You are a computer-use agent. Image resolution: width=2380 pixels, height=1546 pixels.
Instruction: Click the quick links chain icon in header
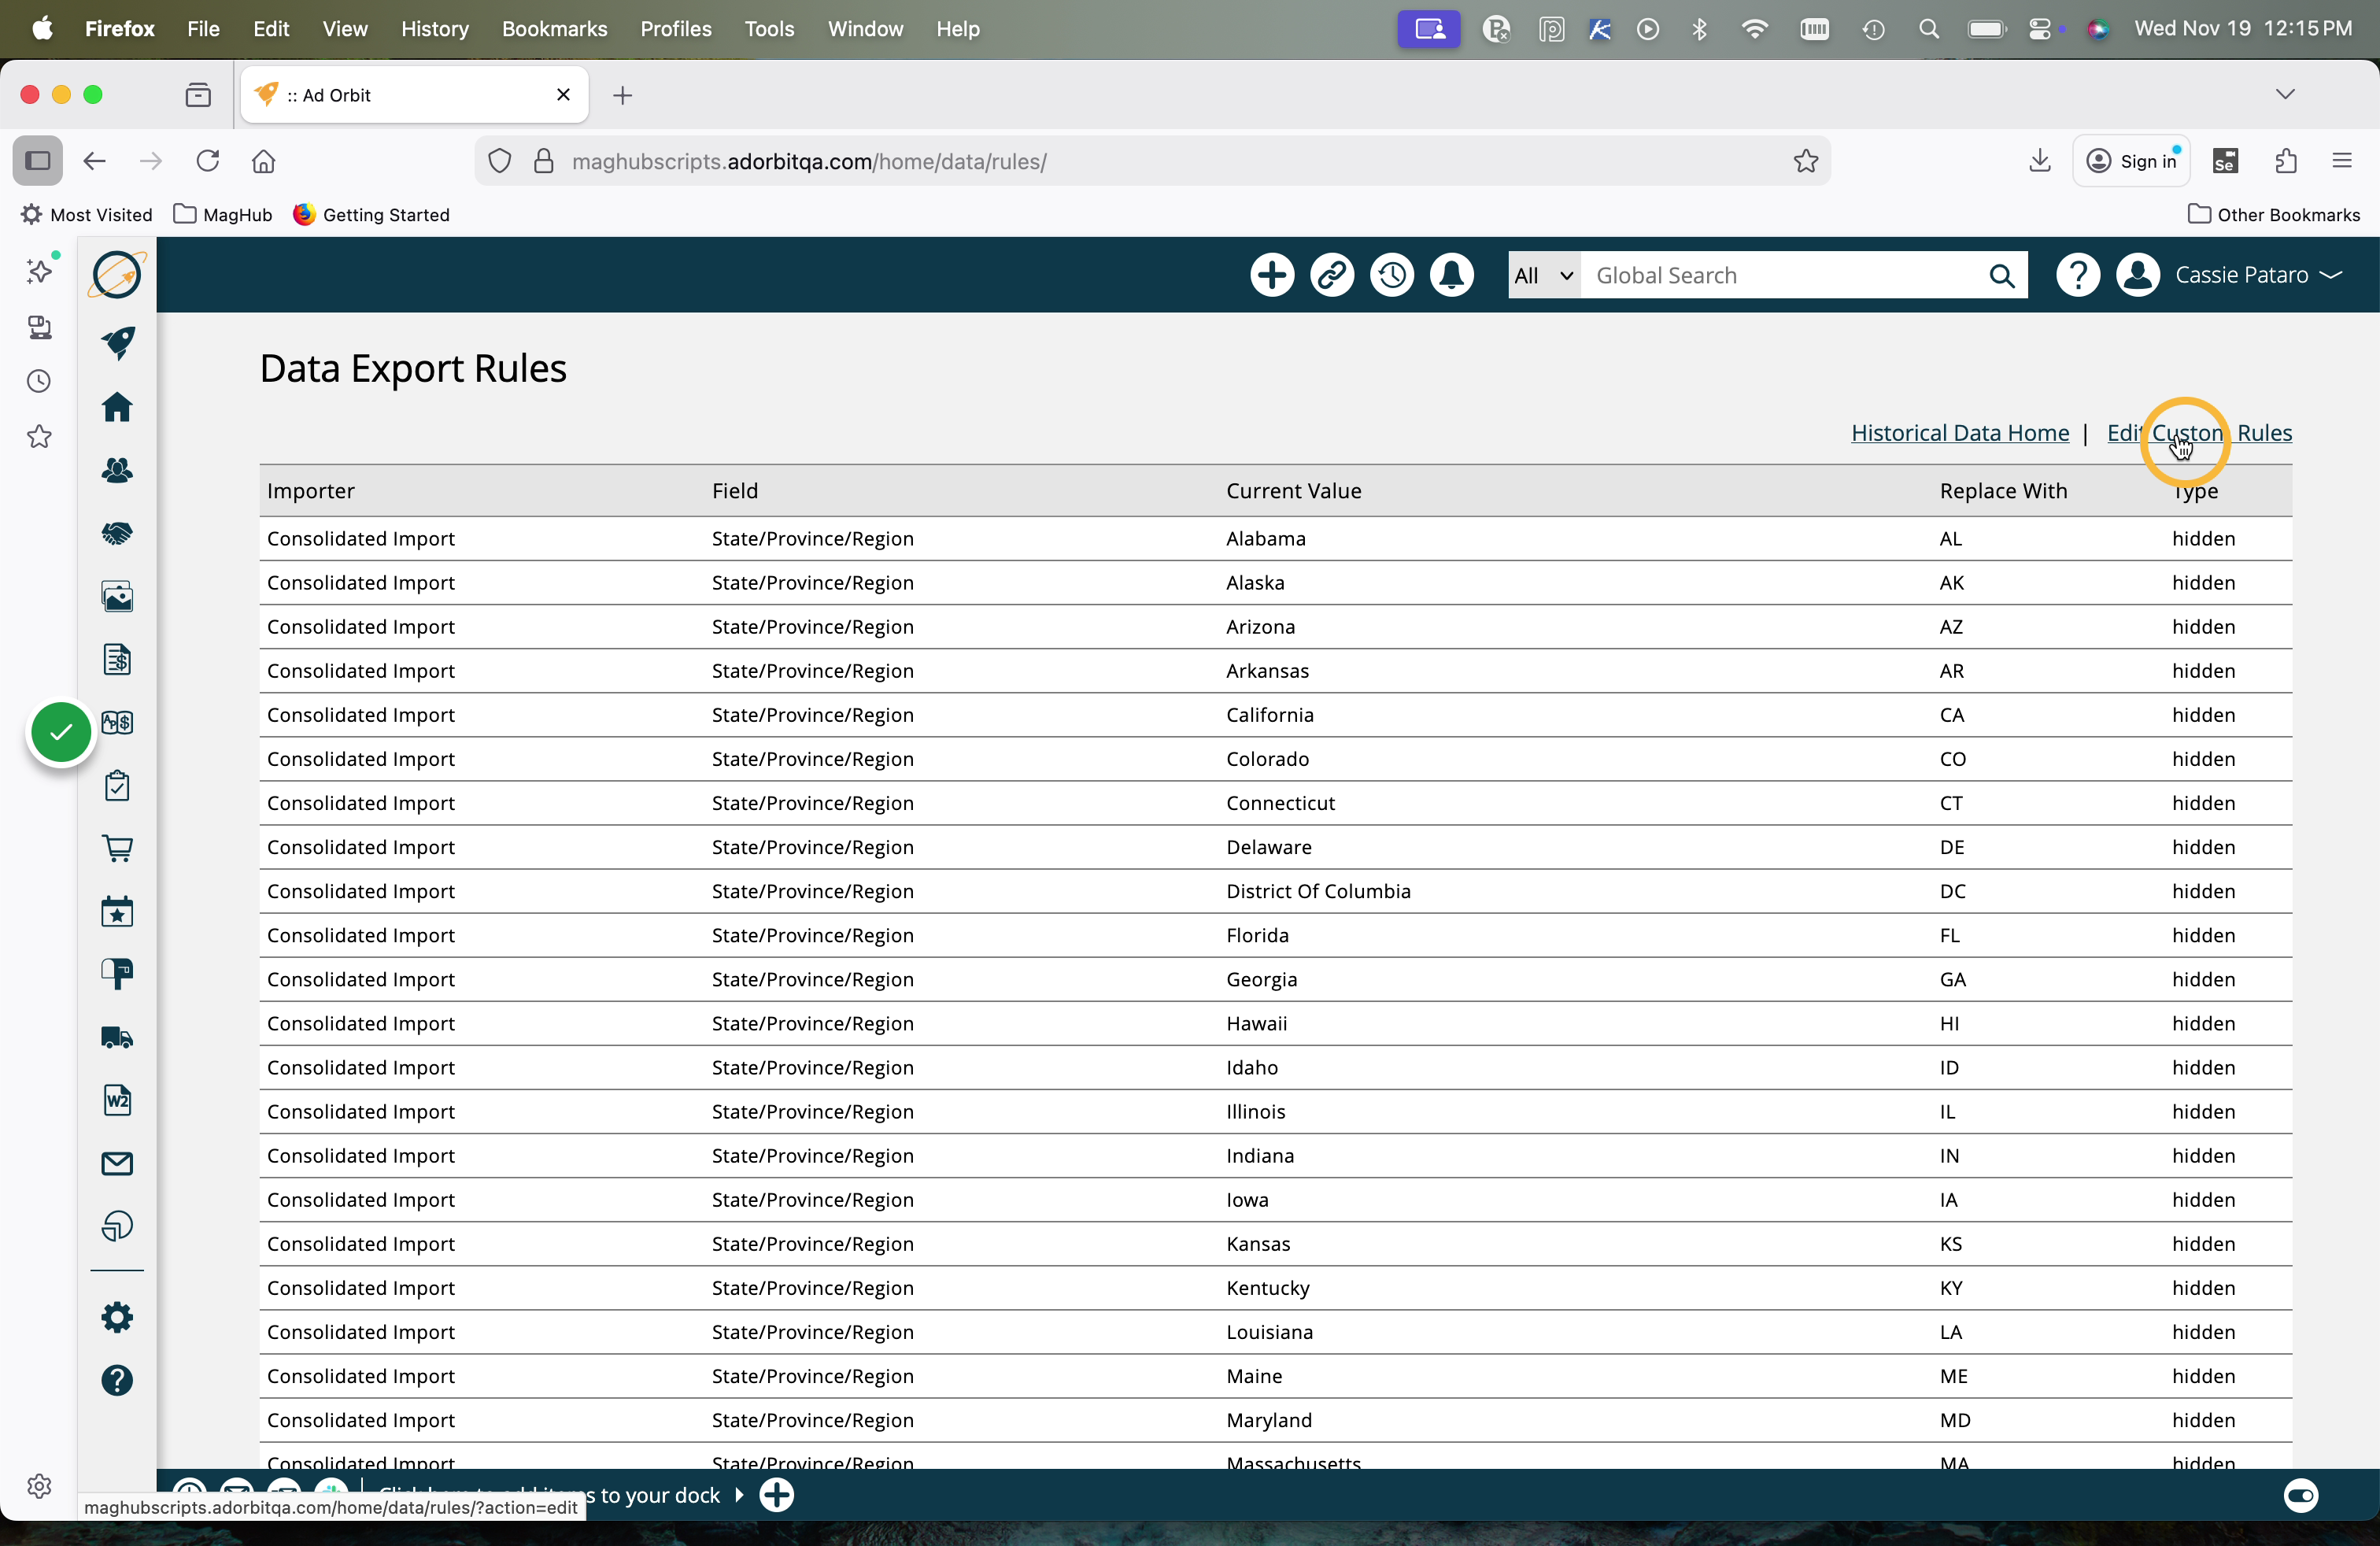tap(1331, 275)
